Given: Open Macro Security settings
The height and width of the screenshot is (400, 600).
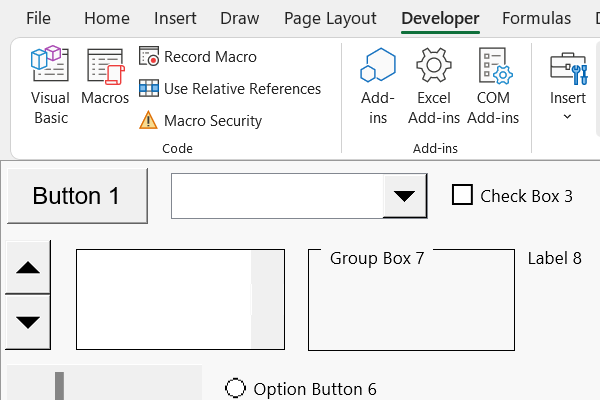Looking at the screenshot, I should tap(200, 121).
